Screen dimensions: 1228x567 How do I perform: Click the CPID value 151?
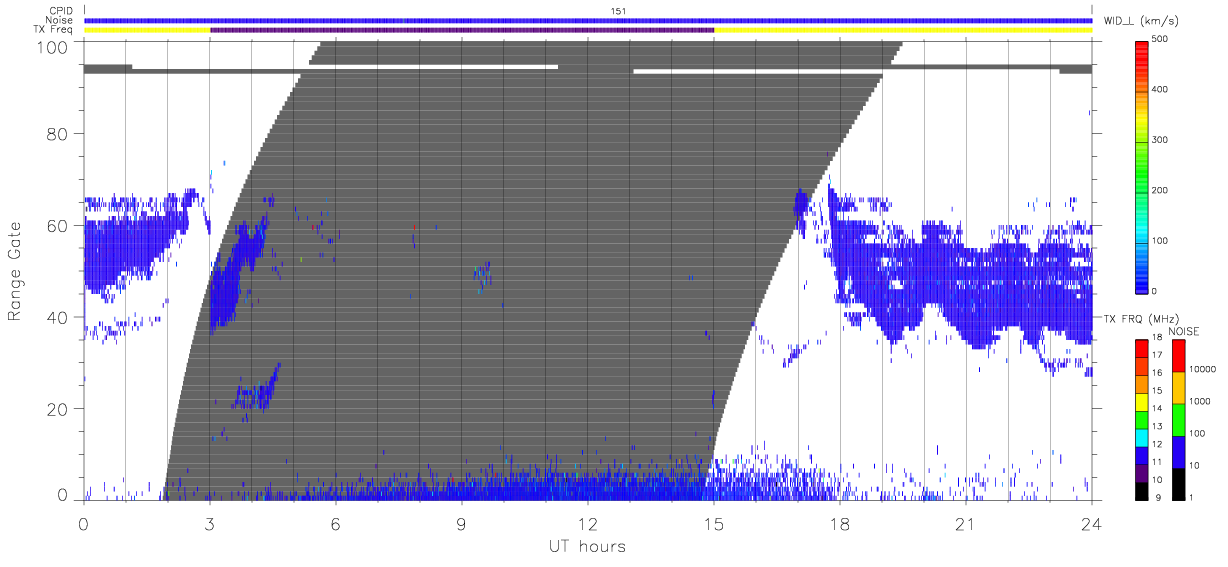tap(617, 11)
